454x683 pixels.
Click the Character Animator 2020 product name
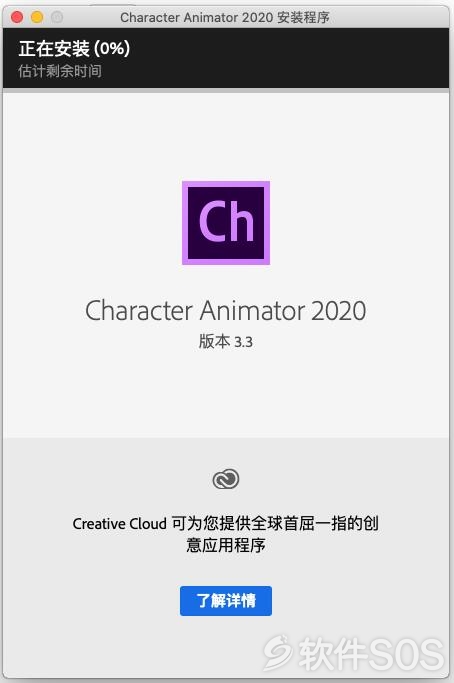(x=226, y=311)
